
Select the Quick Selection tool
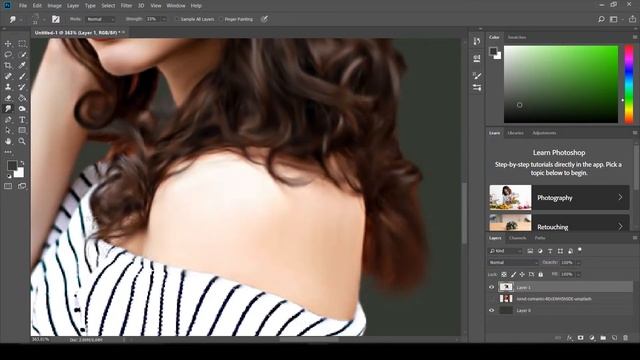pos(22,55)
